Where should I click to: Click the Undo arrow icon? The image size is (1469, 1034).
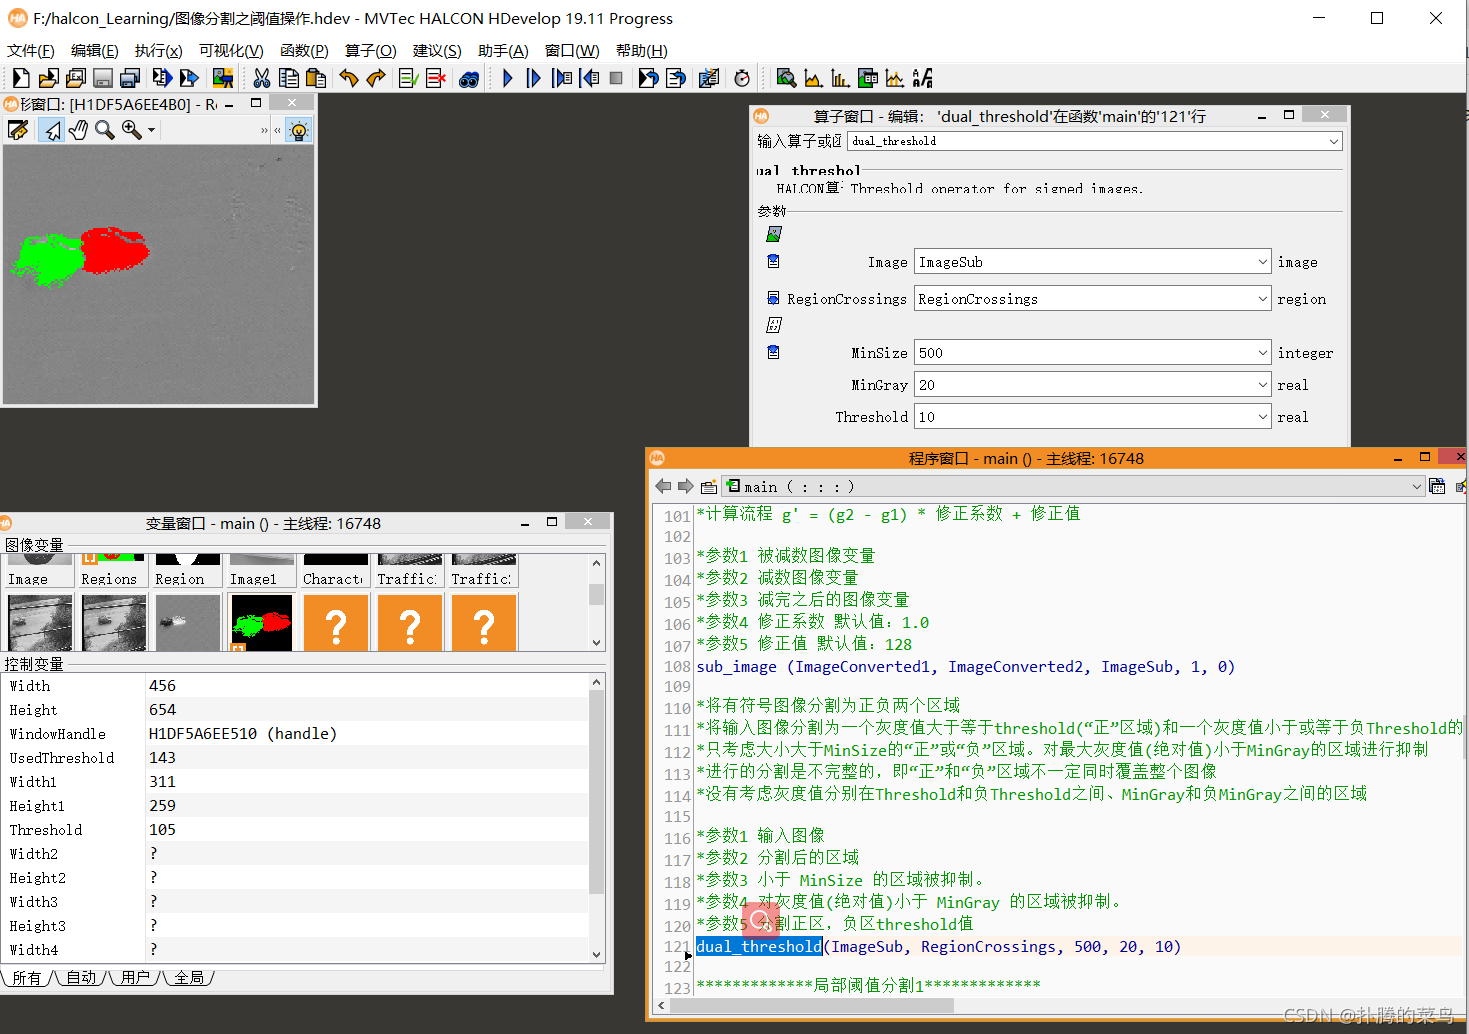tap(349, 78)
